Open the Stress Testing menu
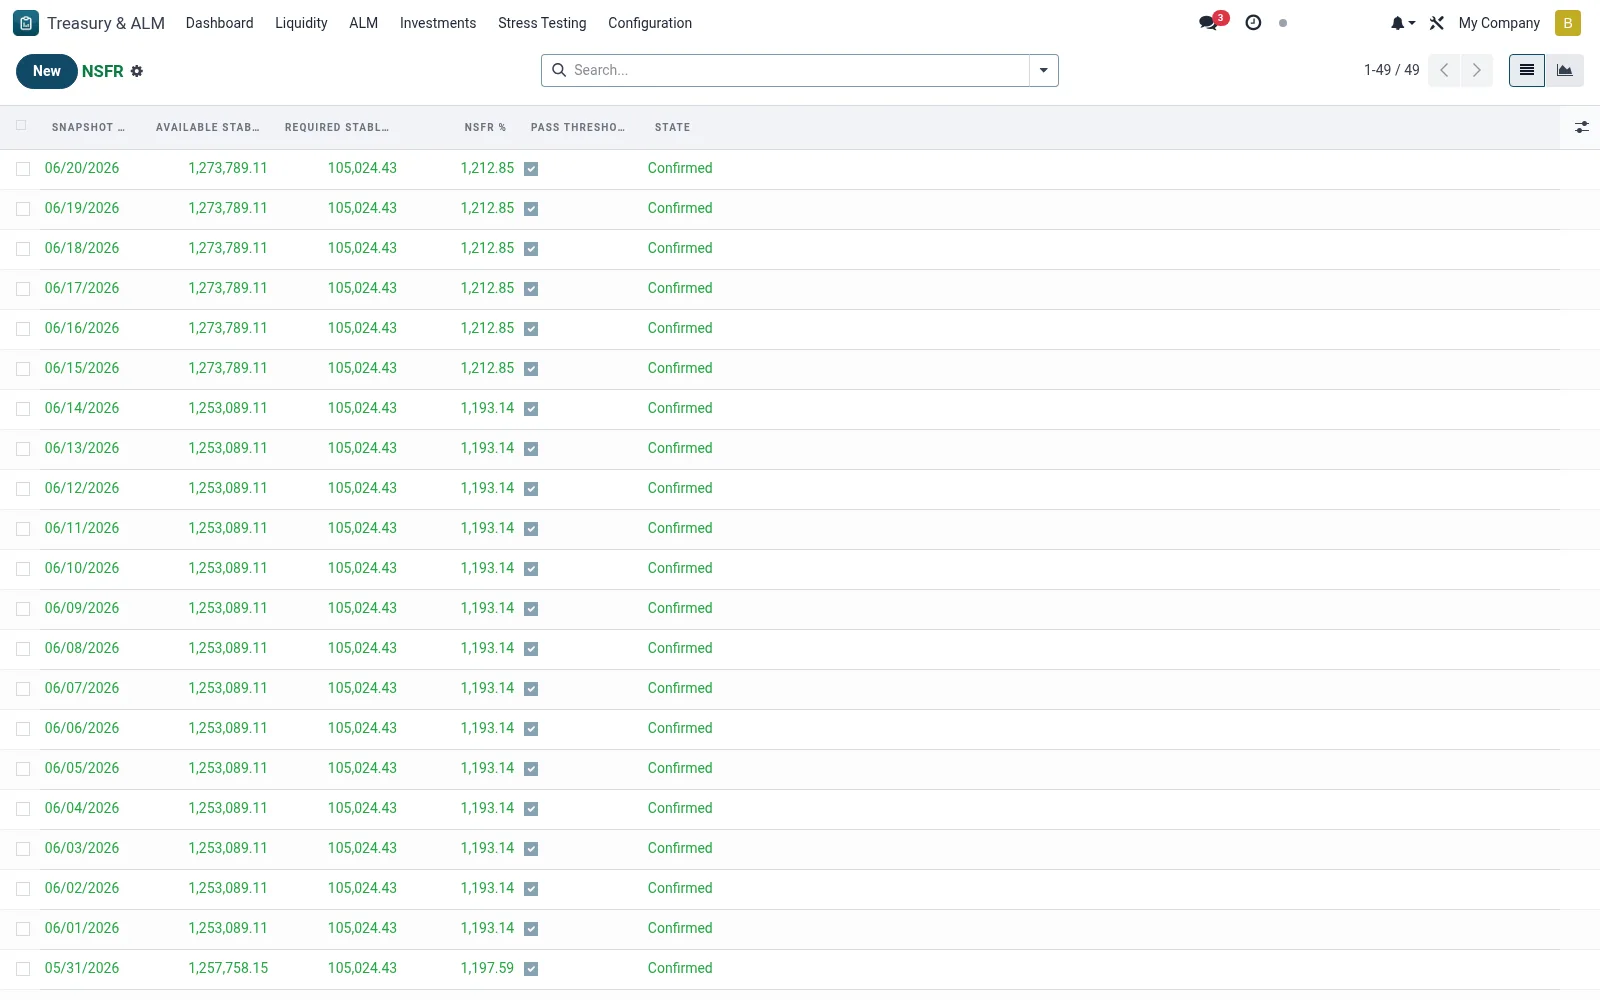 [542, 23]
